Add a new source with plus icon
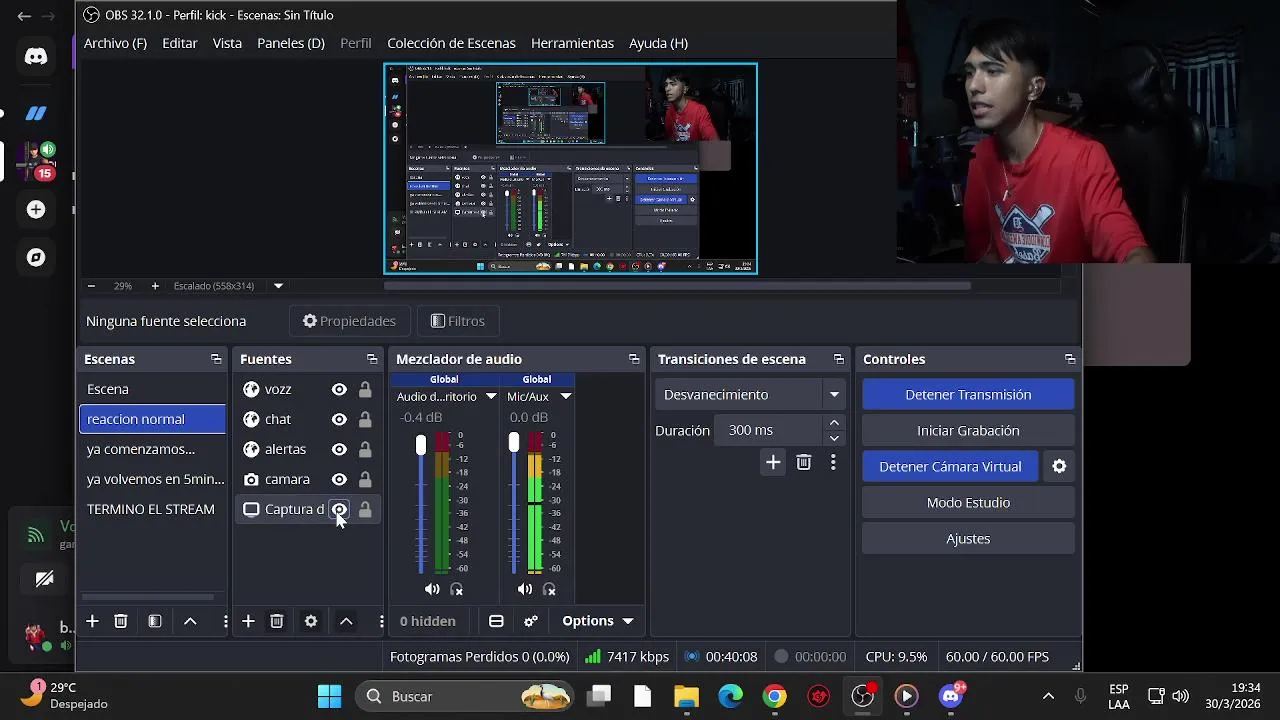This screenshot has height=720, width=1280. click(248, 621)
